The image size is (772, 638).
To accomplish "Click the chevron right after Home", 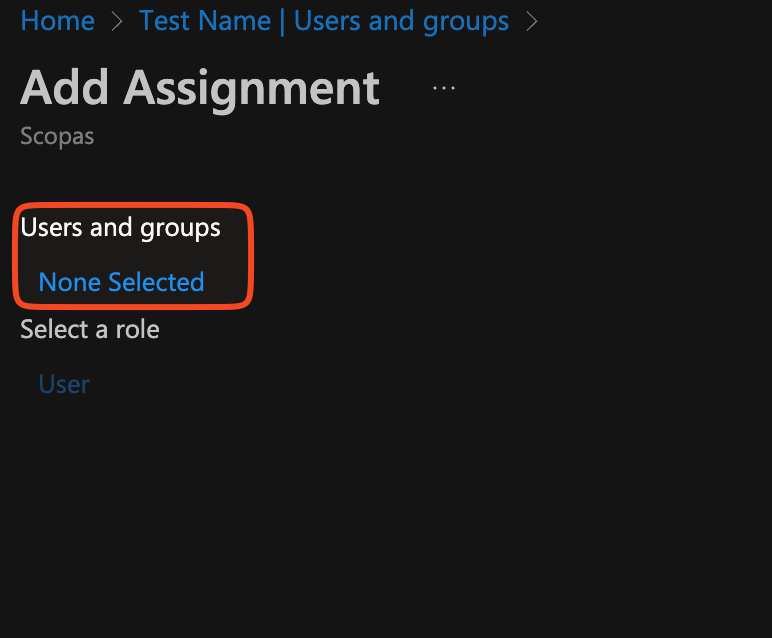I will [117, 21].
